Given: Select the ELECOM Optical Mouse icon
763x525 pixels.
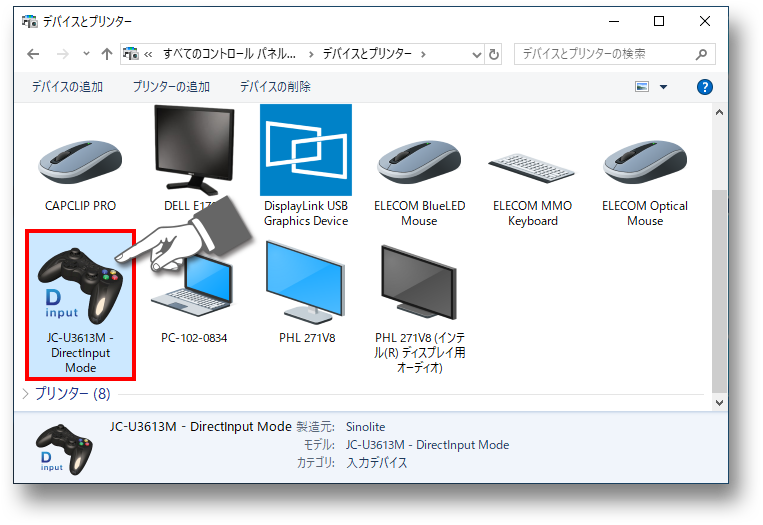Looking at the screenshot, I should (x=645, y=163).
